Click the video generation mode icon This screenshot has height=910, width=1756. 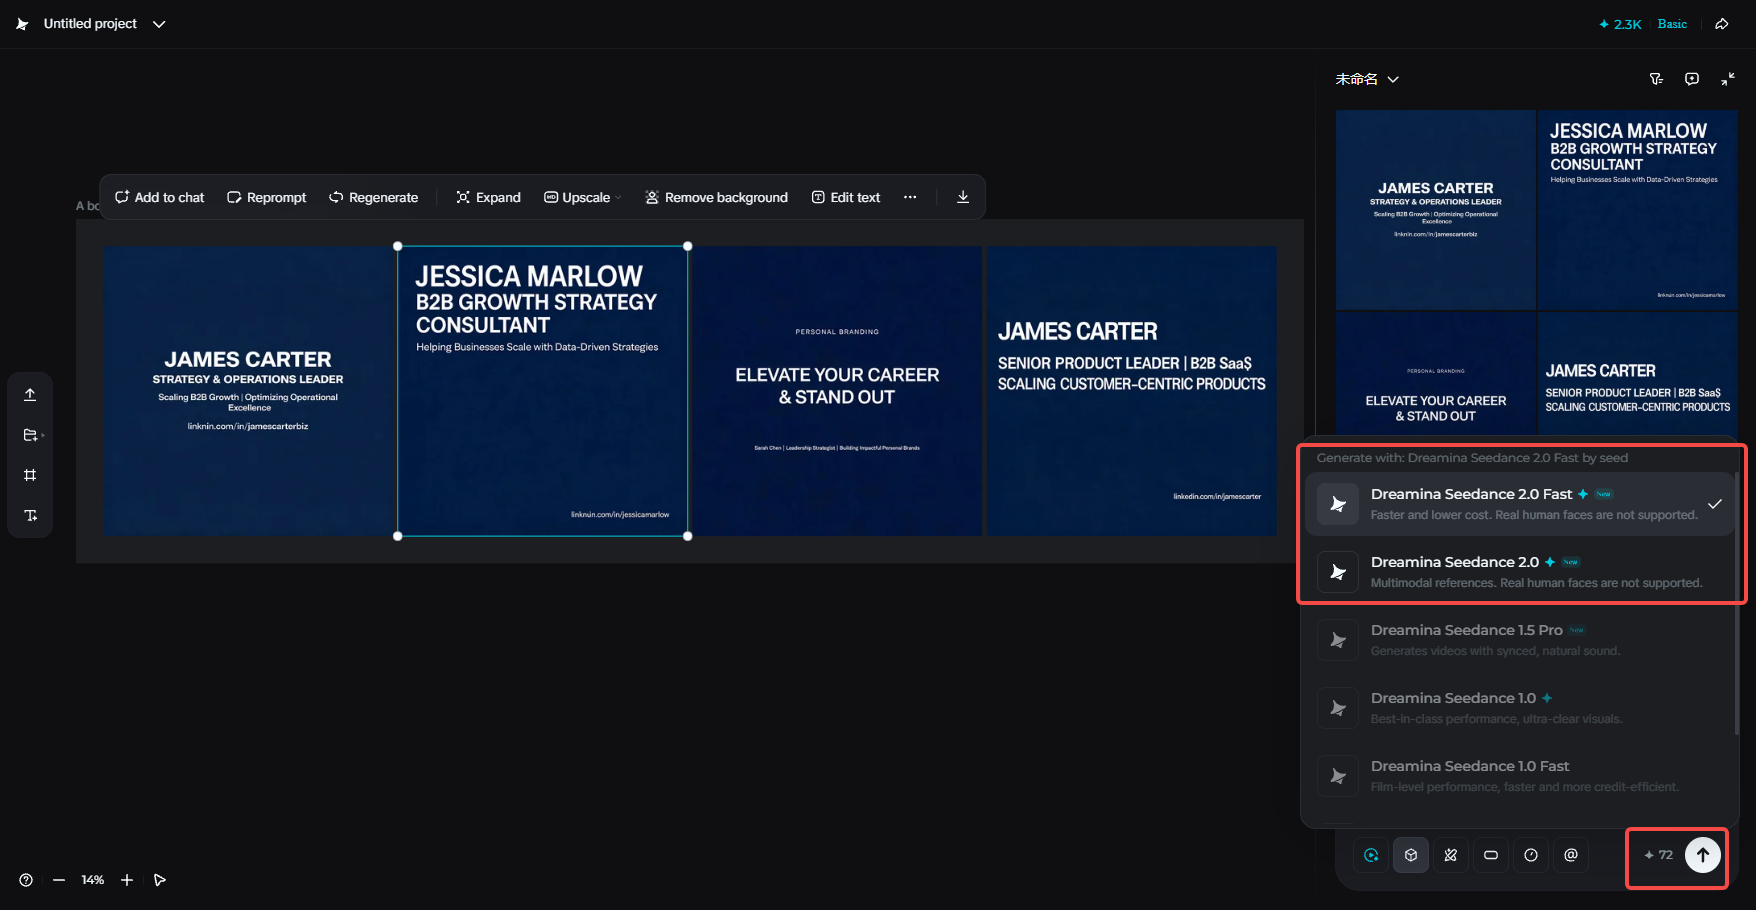coord(1371,855)
